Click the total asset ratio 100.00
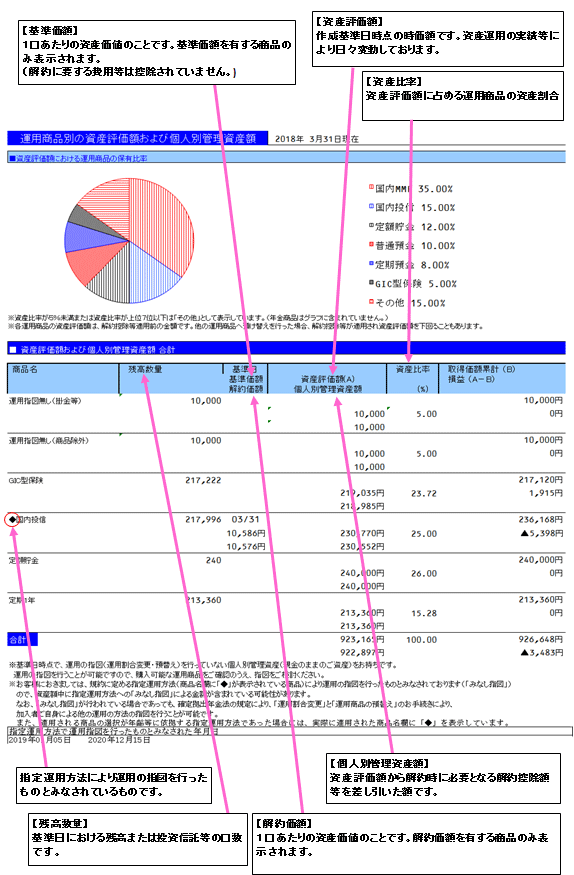This screenshot has width=574, height=875. pos(422,640)
